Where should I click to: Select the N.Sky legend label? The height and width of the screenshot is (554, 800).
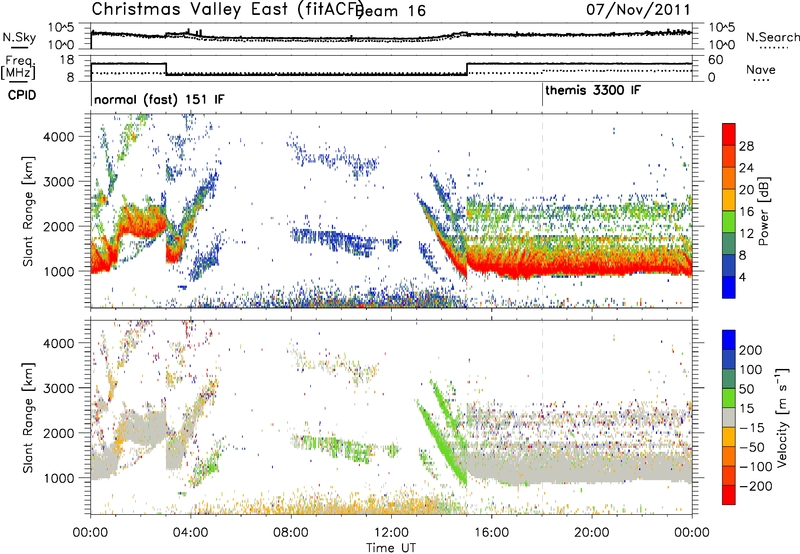[x=19, y=37]
